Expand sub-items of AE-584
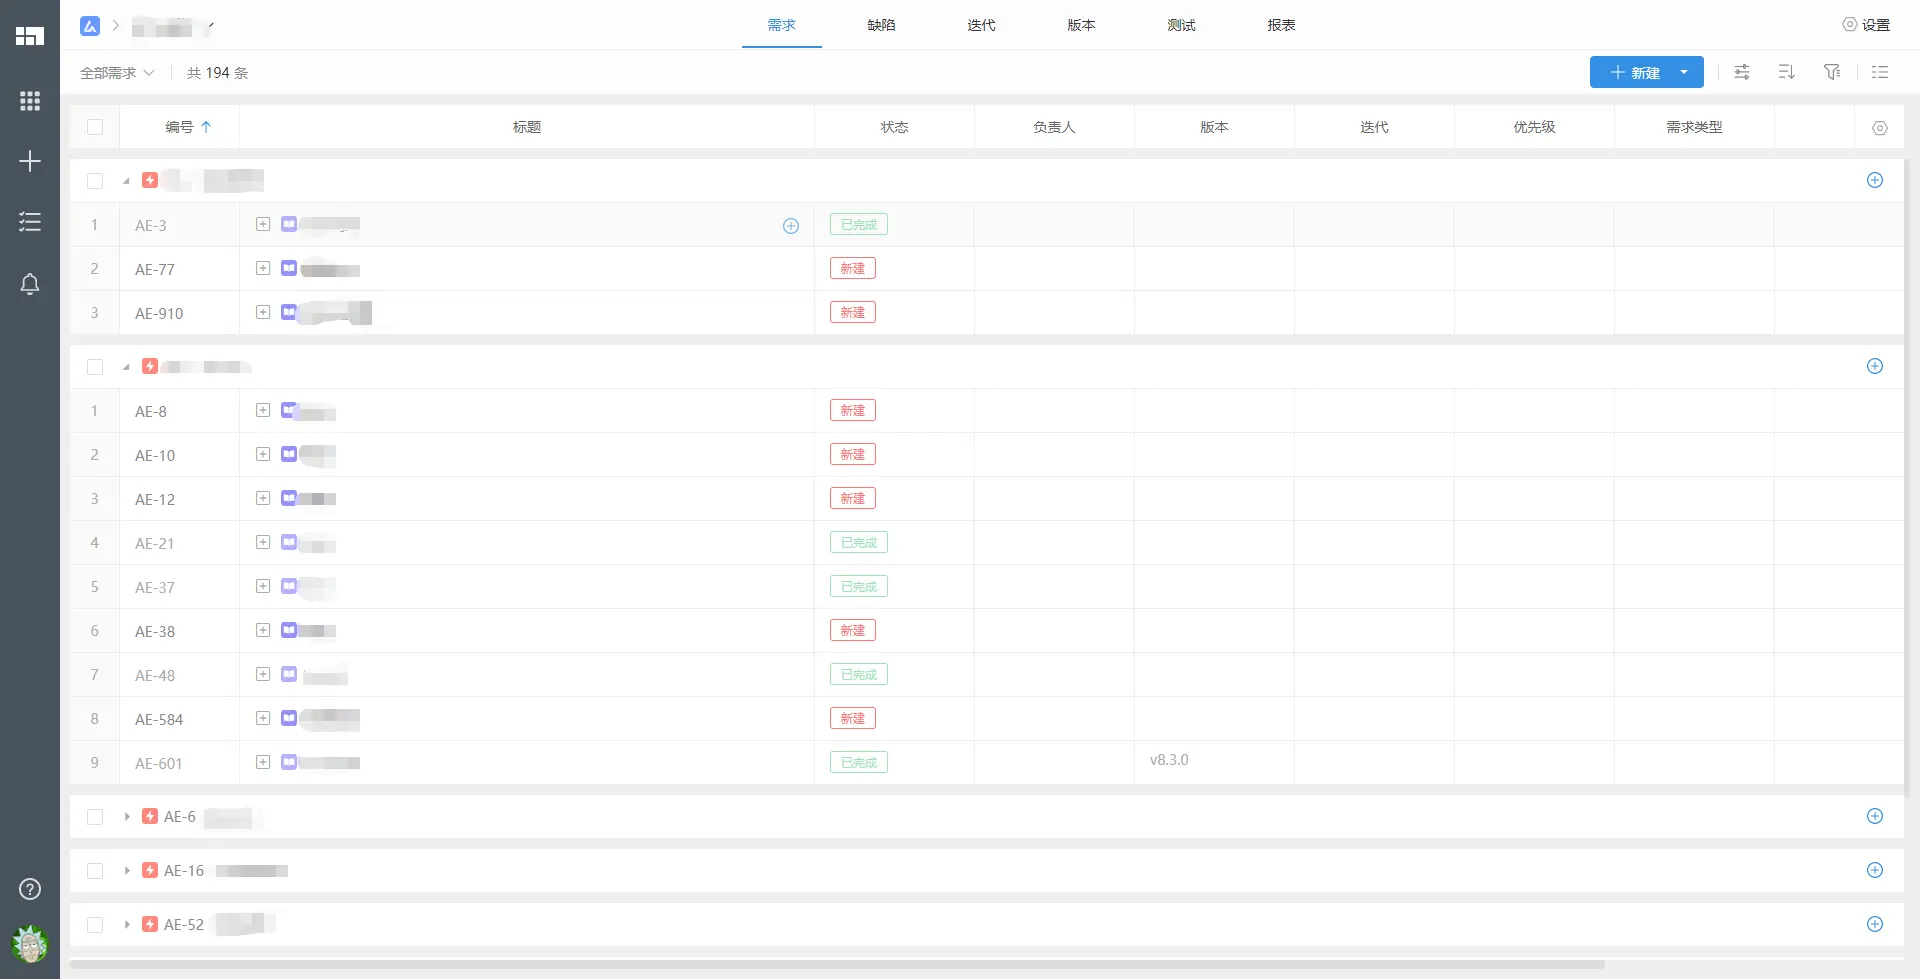Viewport: 1920px width, 979px height. (x=263, y=718)
